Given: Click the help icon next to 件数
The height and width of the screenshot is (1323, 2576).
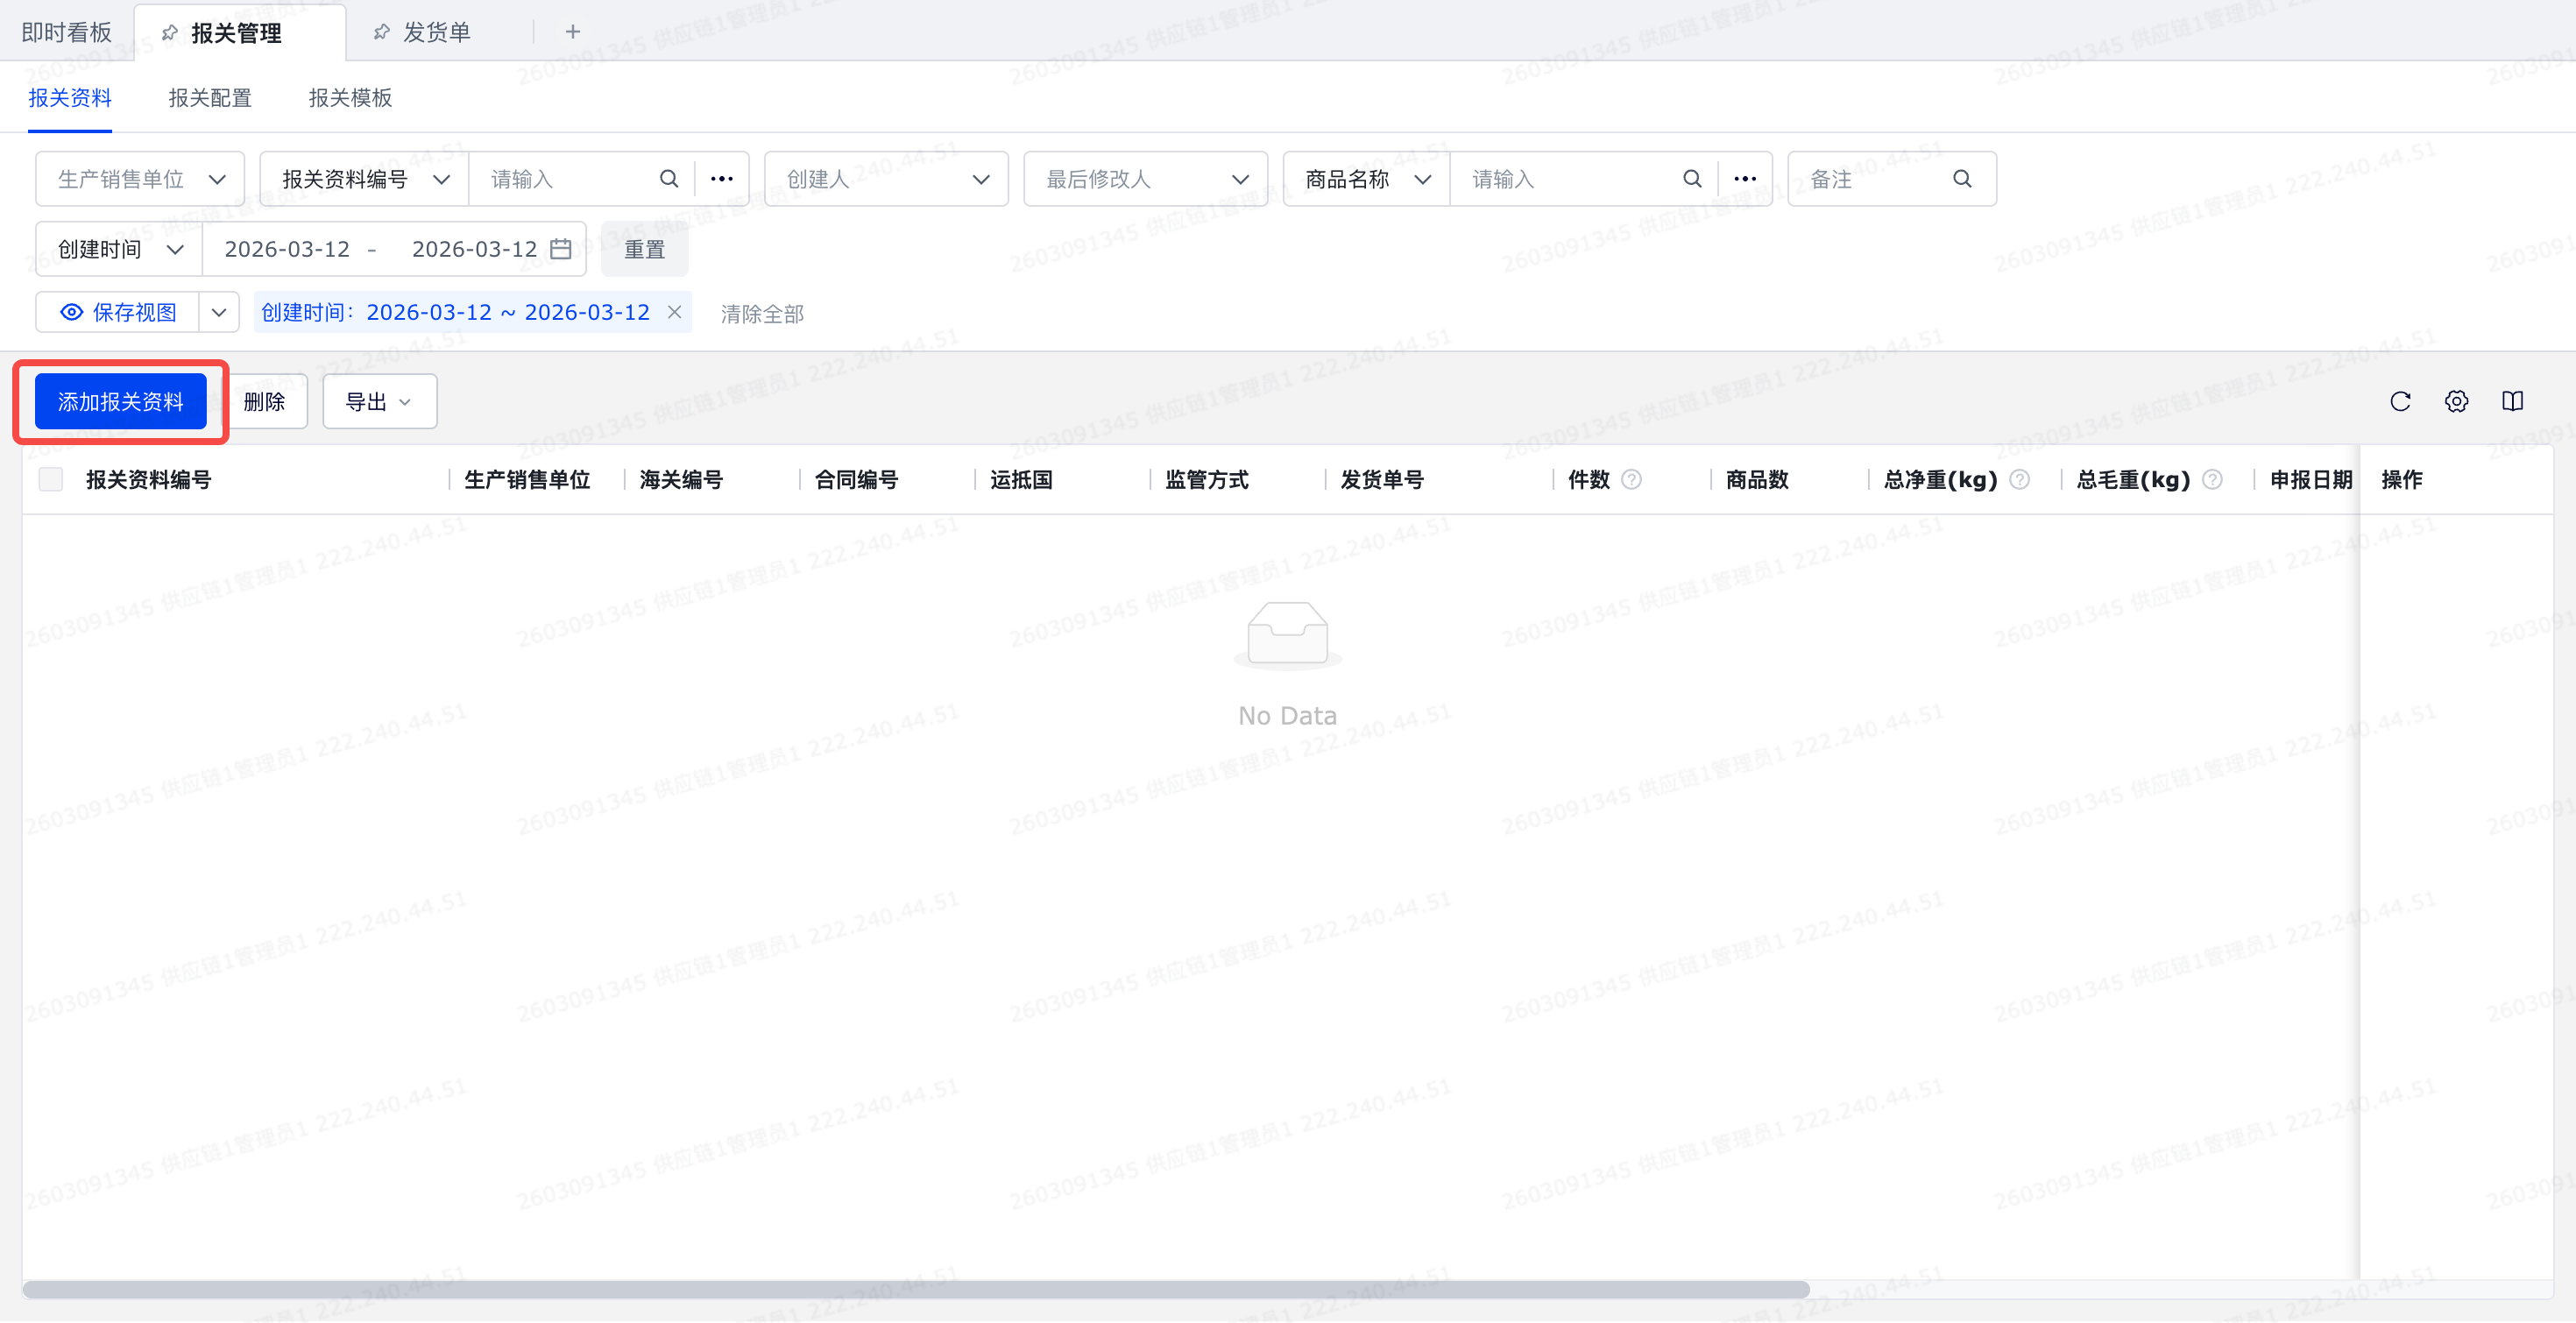Looking at the screenshot, I should 1631,480.
